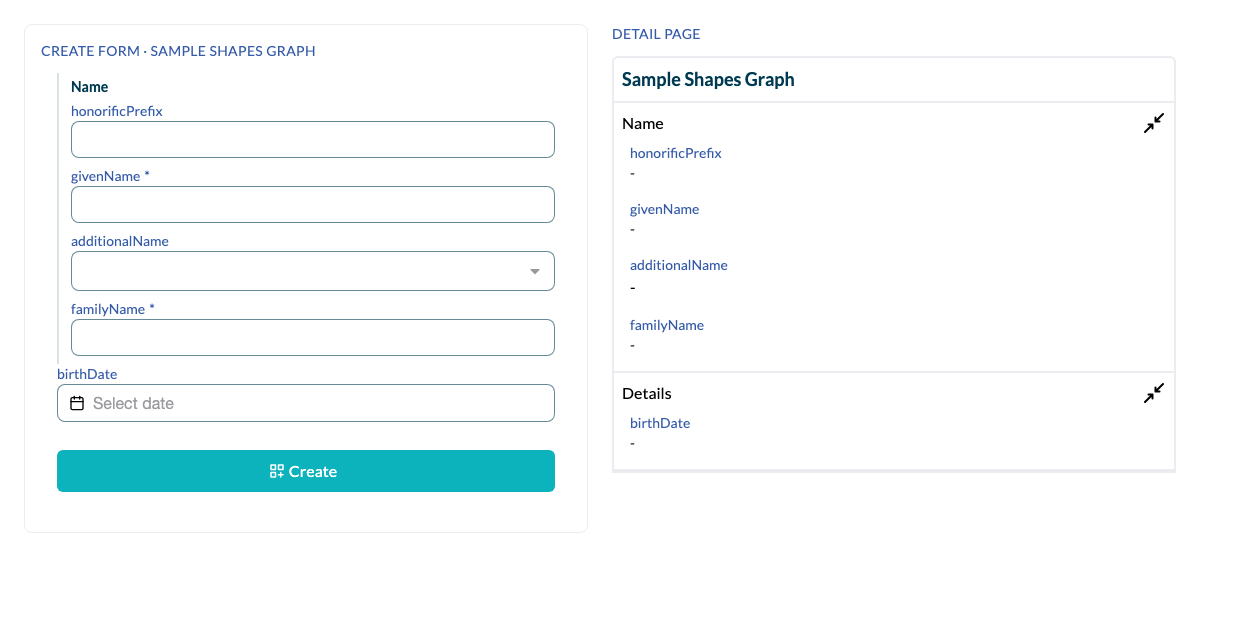The image size is (1240, 620).
Task: Click the familyName label in detail page
Action: (x=667, y=325)
